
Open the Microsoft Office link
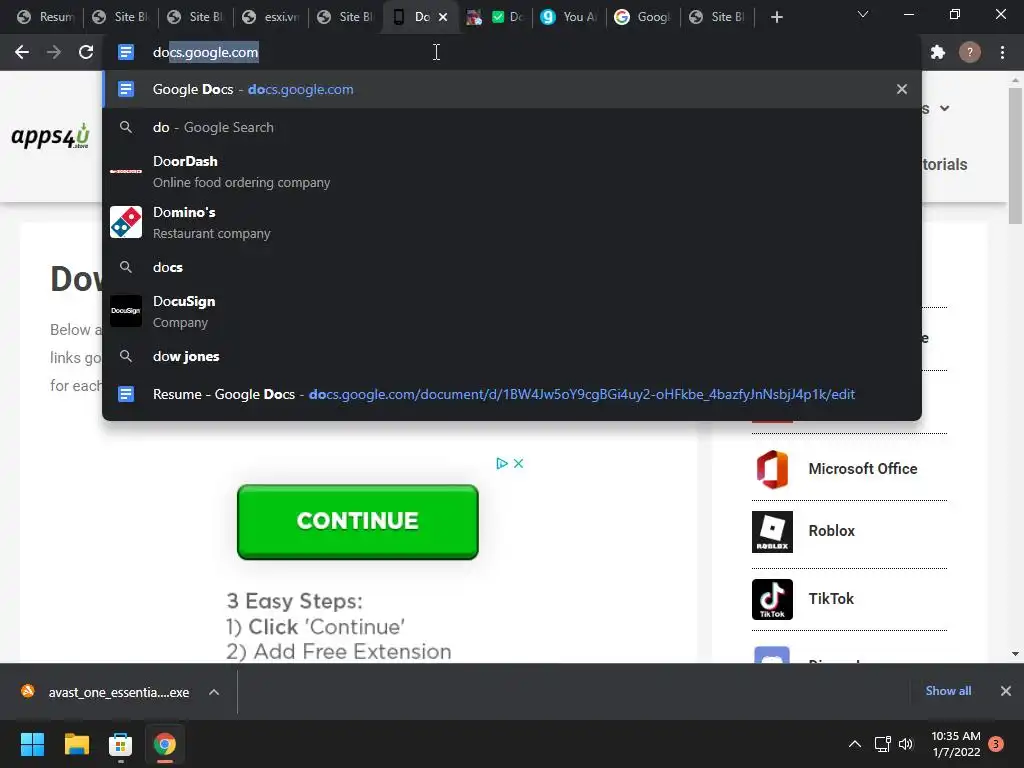click(863, 469)
